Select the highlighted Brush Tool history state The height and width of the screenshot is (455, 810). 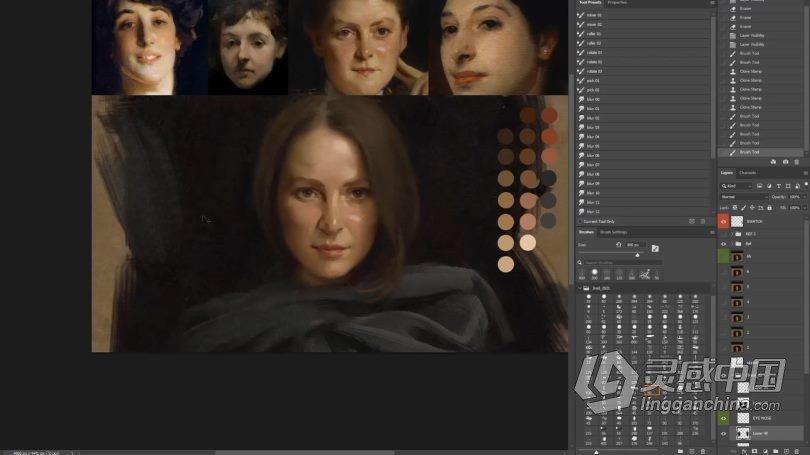pos(760,152)
